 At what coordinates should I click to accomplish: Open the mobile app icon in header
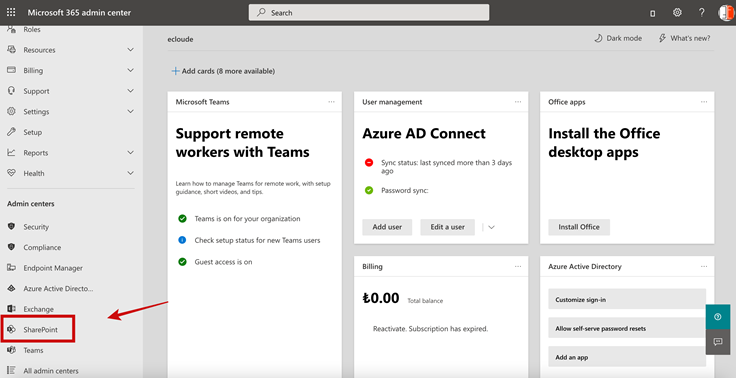[x=652, y=14]
